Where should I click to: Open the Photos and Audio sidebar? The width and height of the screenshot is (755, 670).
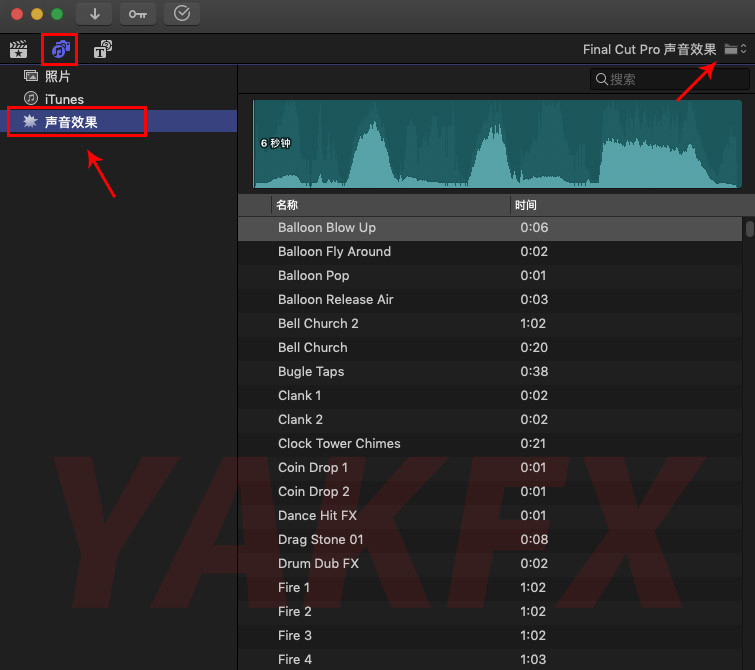pyautogui.click(x=61, y=49)
